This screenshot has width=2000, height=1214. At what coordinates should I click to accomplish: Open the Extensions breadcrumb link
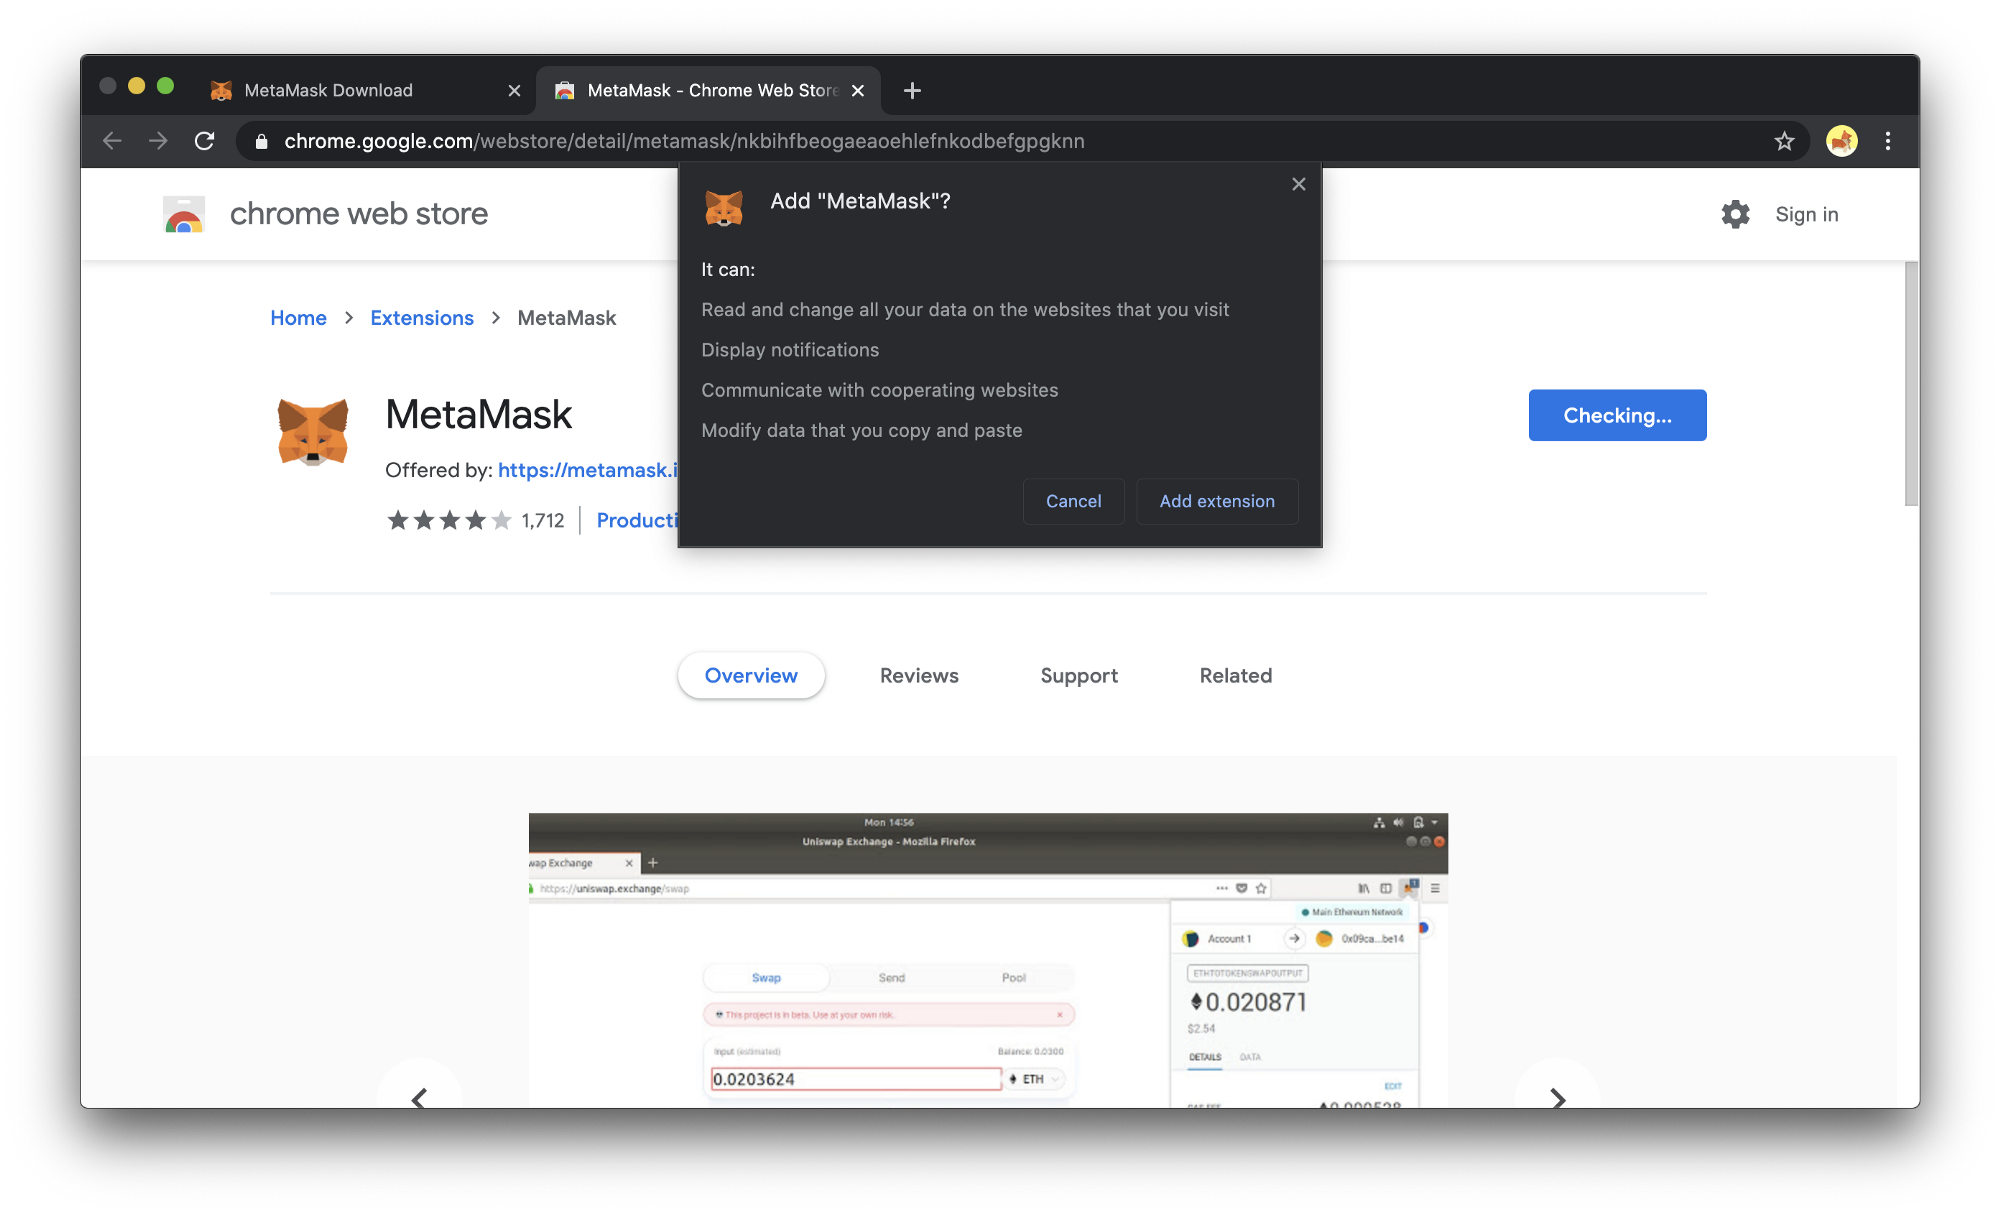pos(421,318)
